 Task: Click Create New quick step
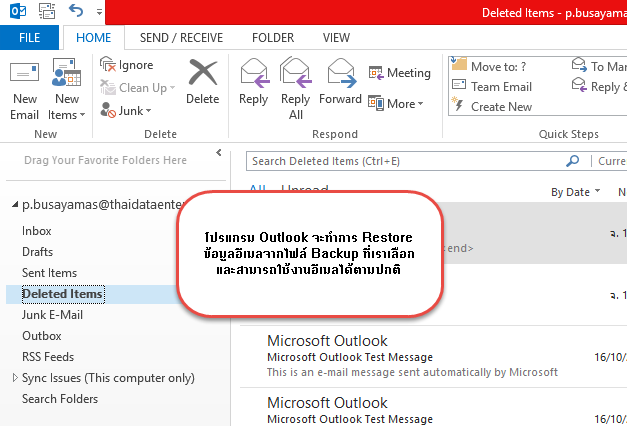tap(492, 107)
